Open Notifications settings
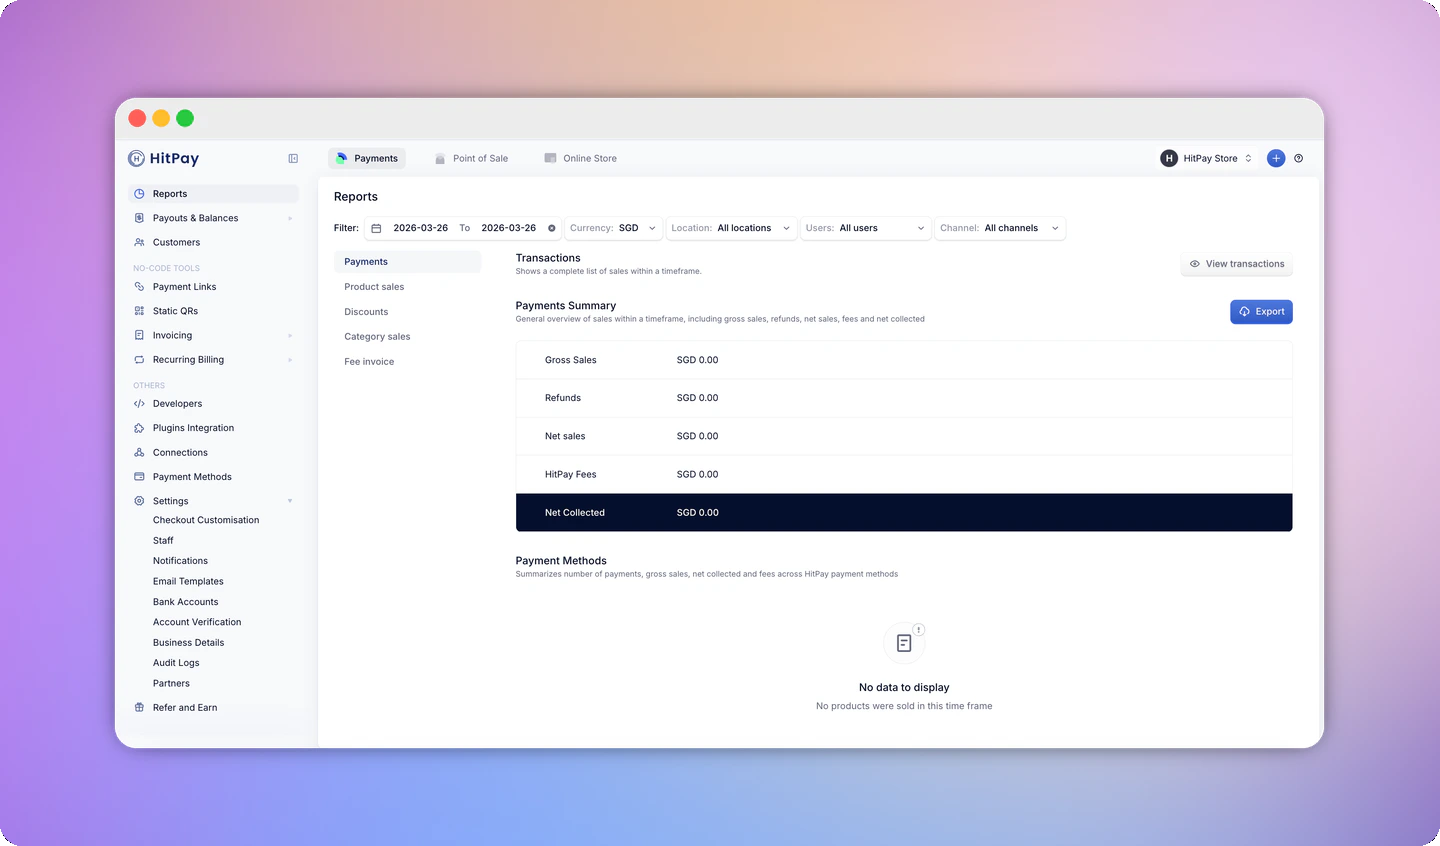The image size is (1440, 846). pyautogui.click(x=180, y=561)
